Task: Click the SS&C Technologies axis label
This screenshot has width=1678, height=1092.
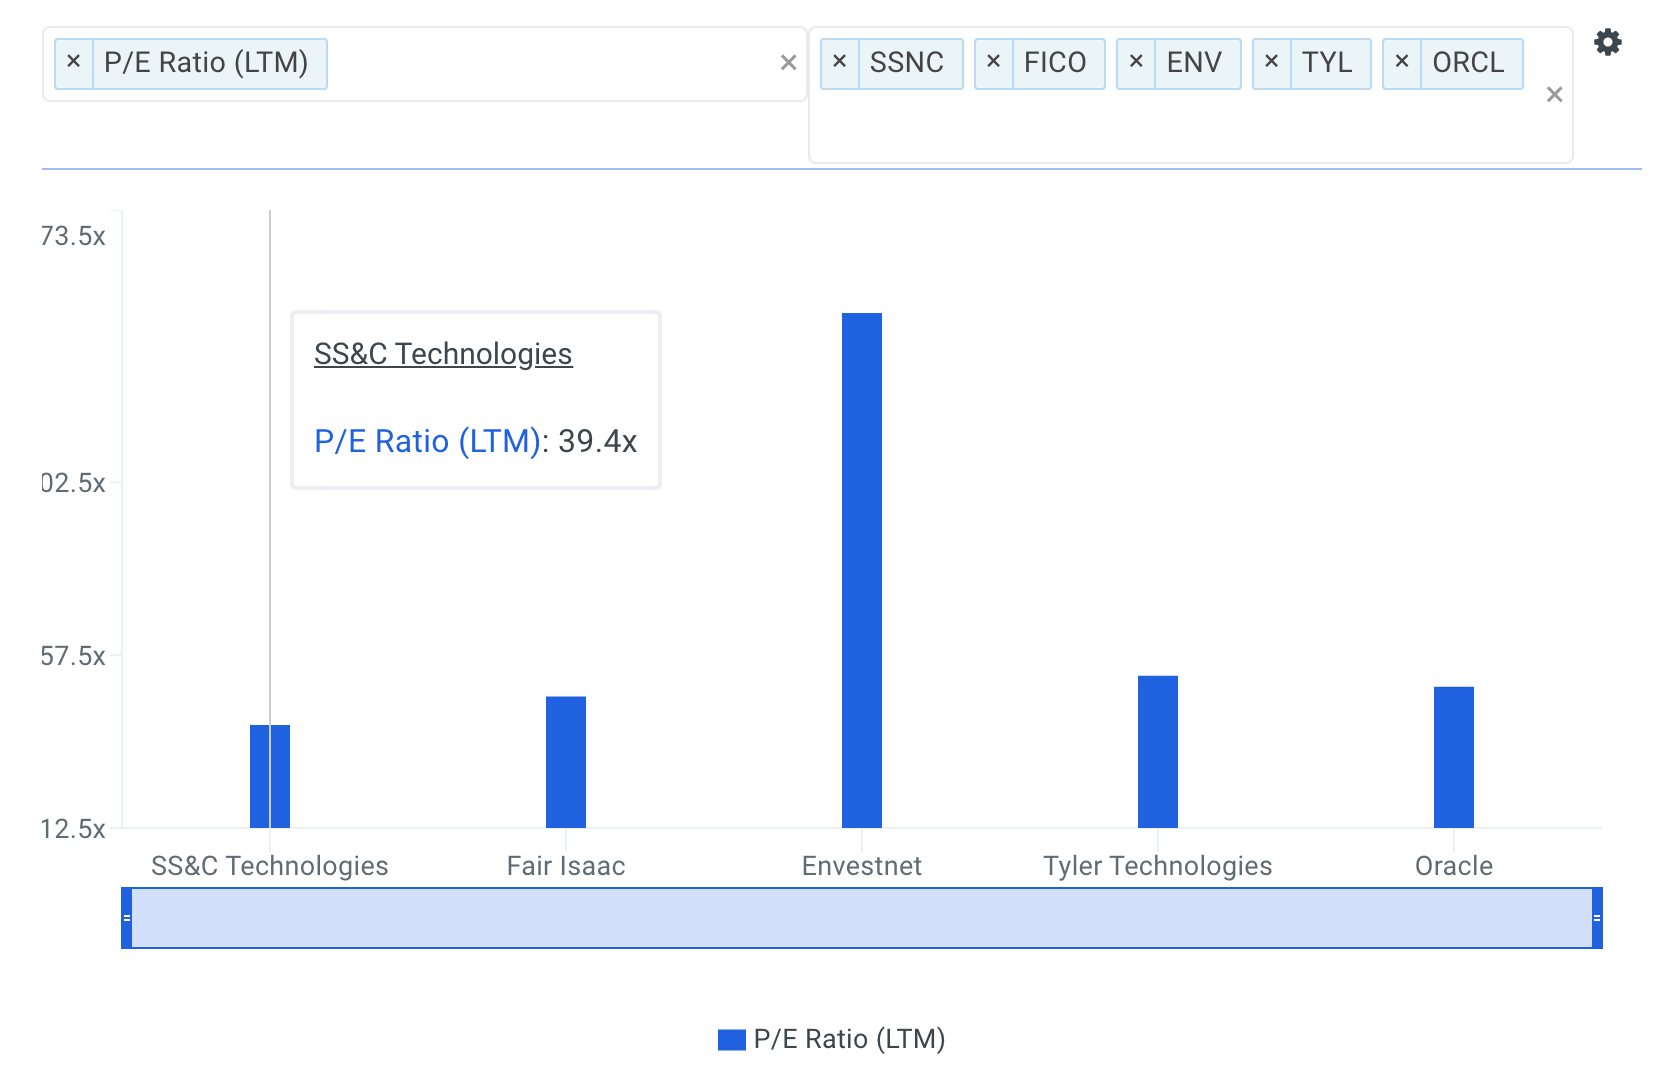Action: click(x=270, y=866)
